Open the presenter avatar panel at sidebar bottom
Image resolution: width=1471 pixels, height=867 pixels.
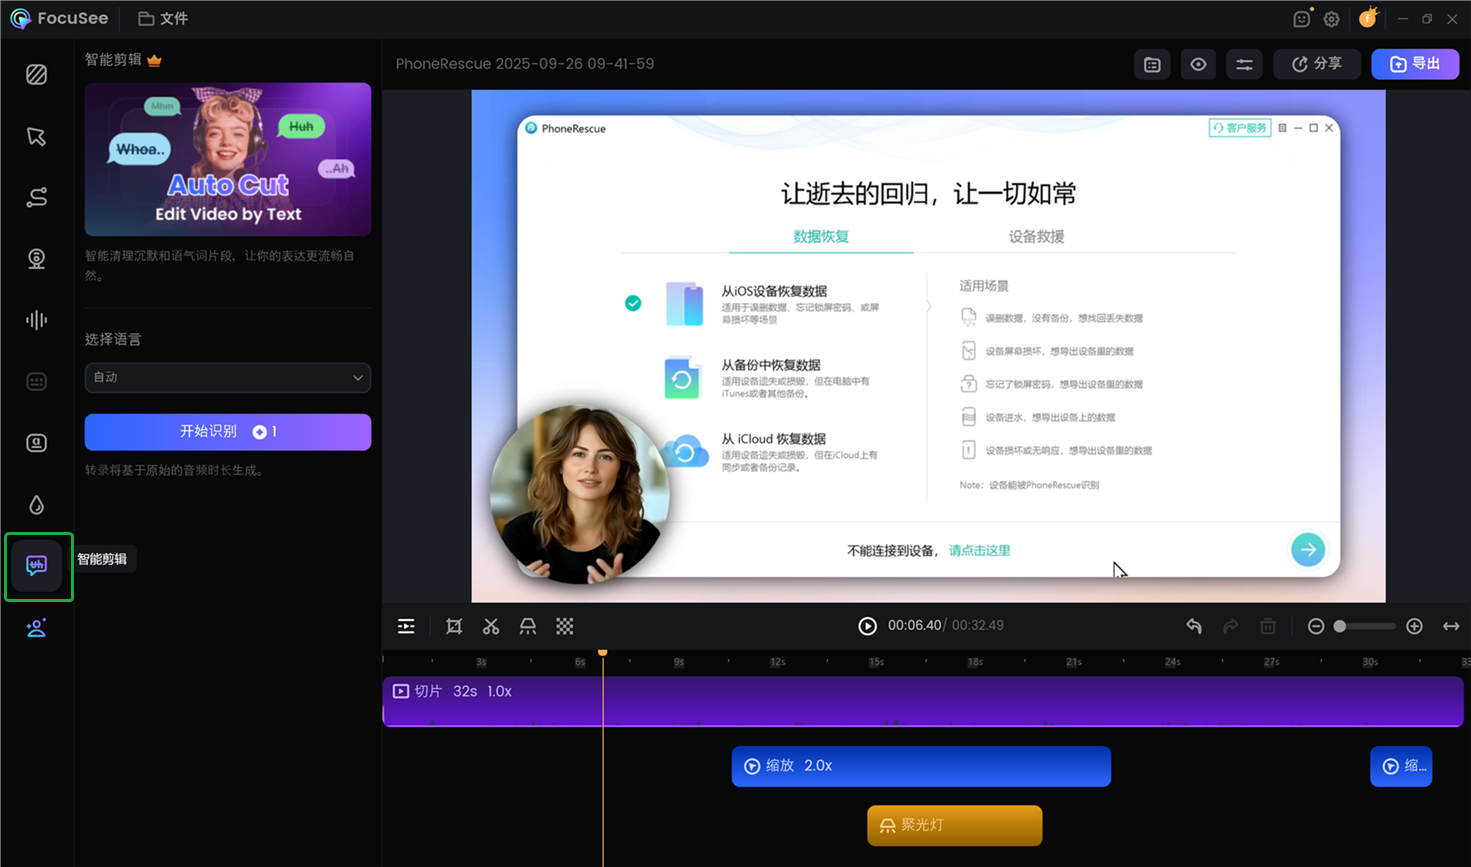(x=36, y=627)
